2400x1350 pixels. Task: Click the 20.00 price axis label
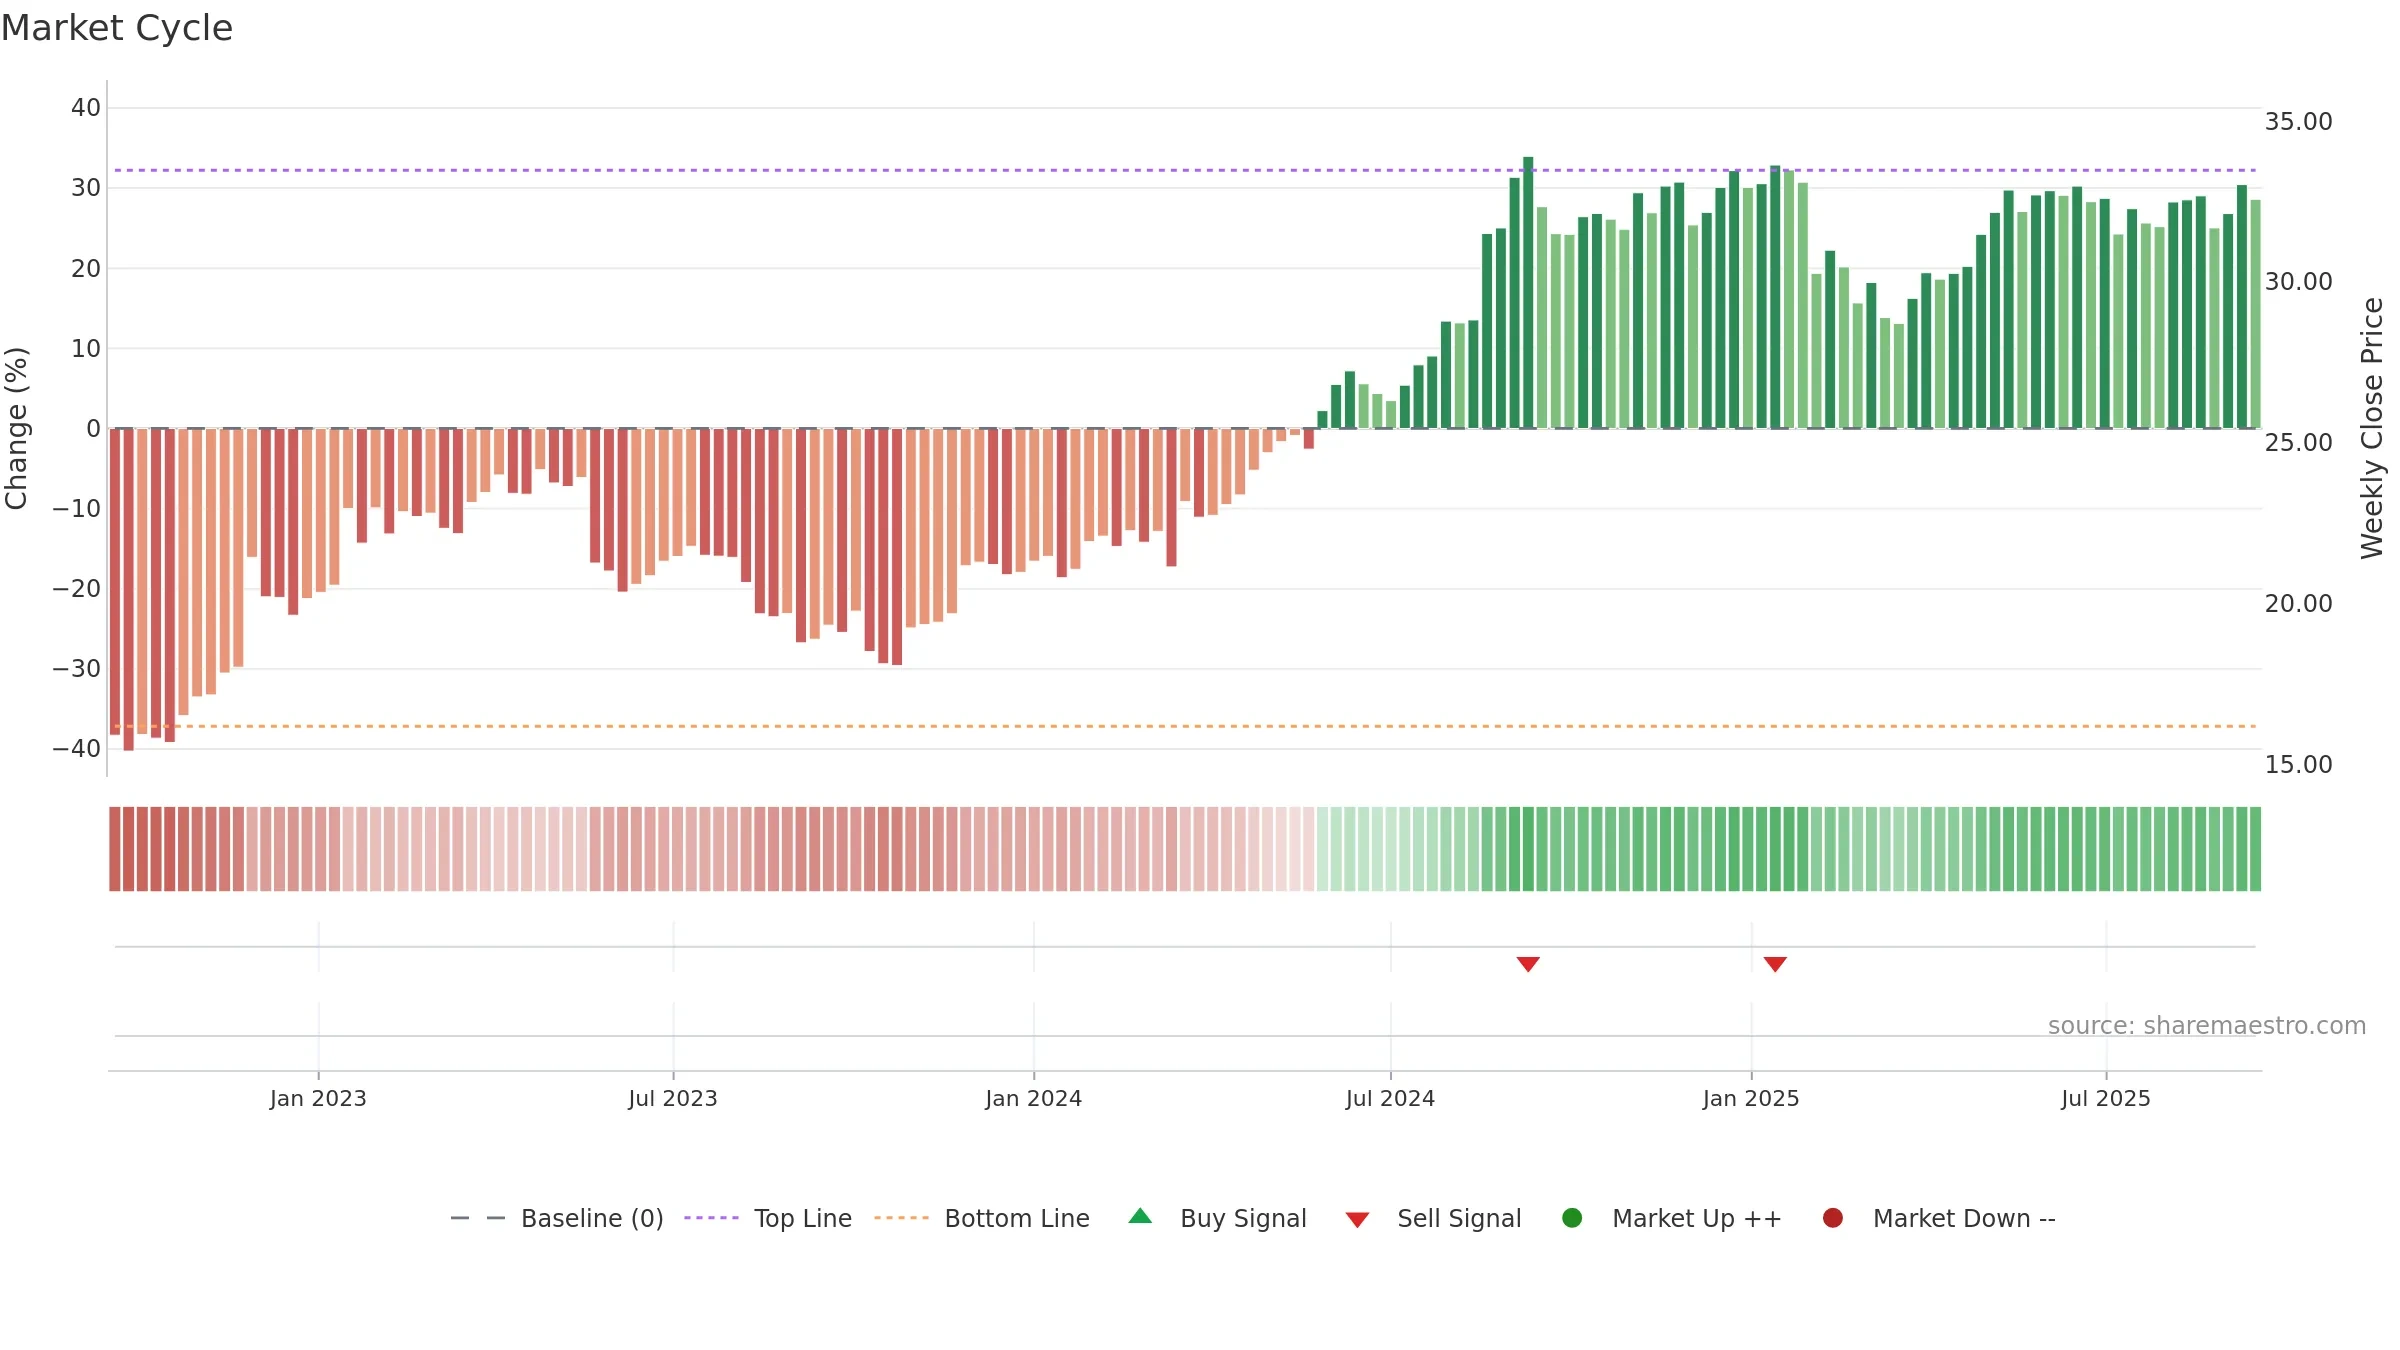2298,604
